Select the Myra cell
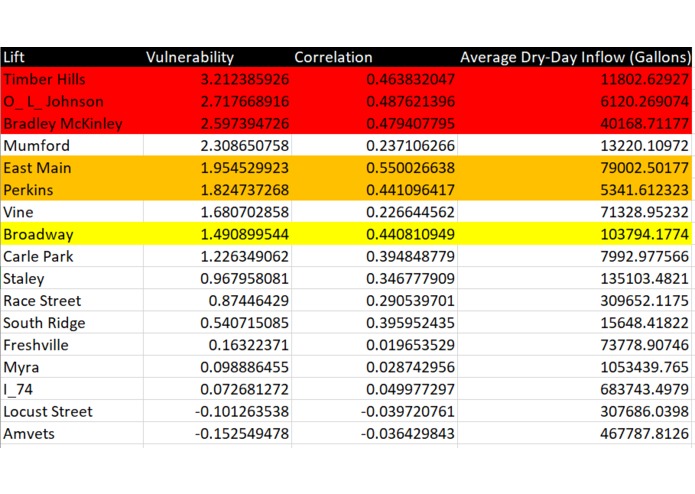 (x=72, y=367)
